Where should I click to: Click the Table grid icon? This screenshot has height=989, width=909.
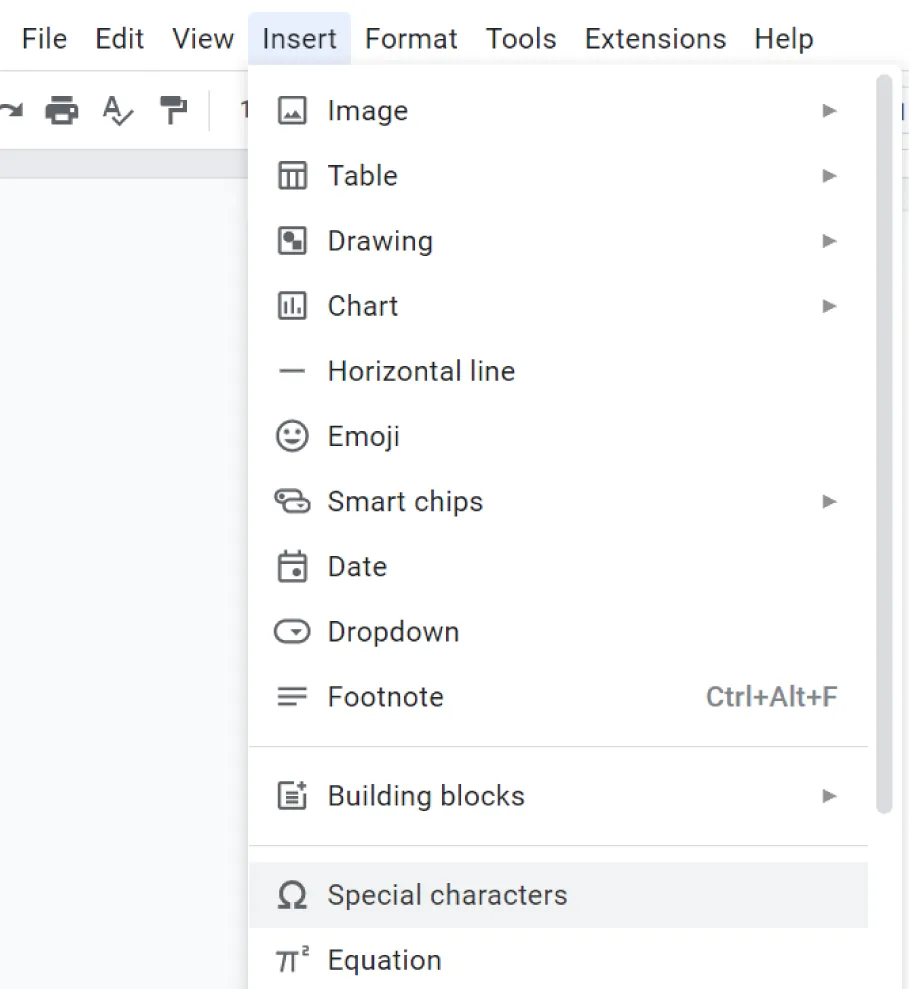(x=293, y=175)
